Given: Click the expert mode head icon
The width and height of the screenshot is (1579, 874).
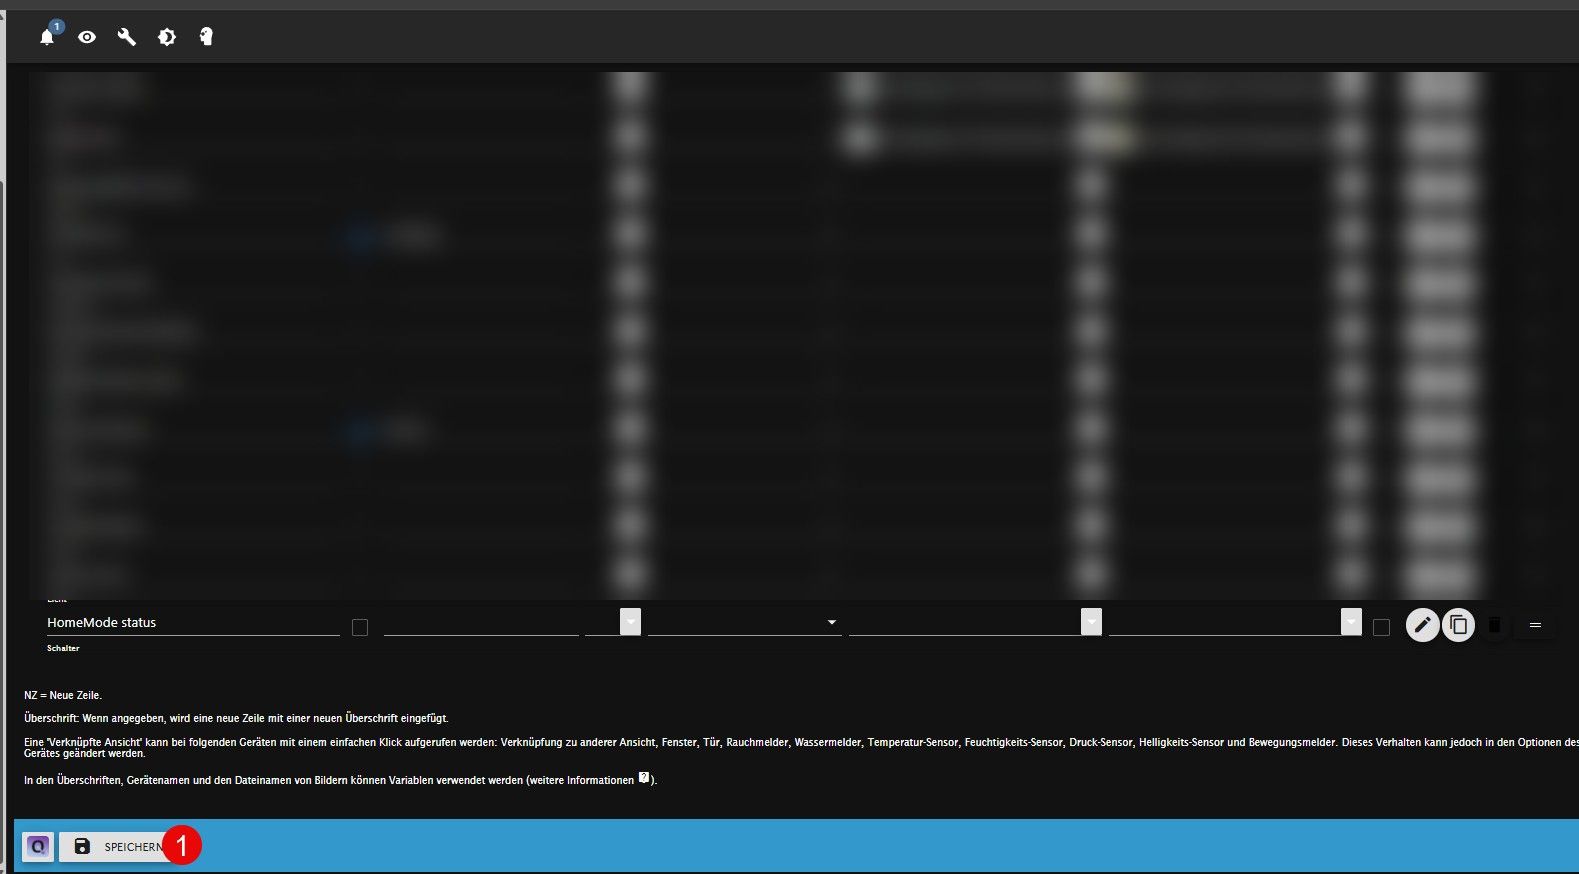Looking at the screenshot, I should [x=206, y=37].
